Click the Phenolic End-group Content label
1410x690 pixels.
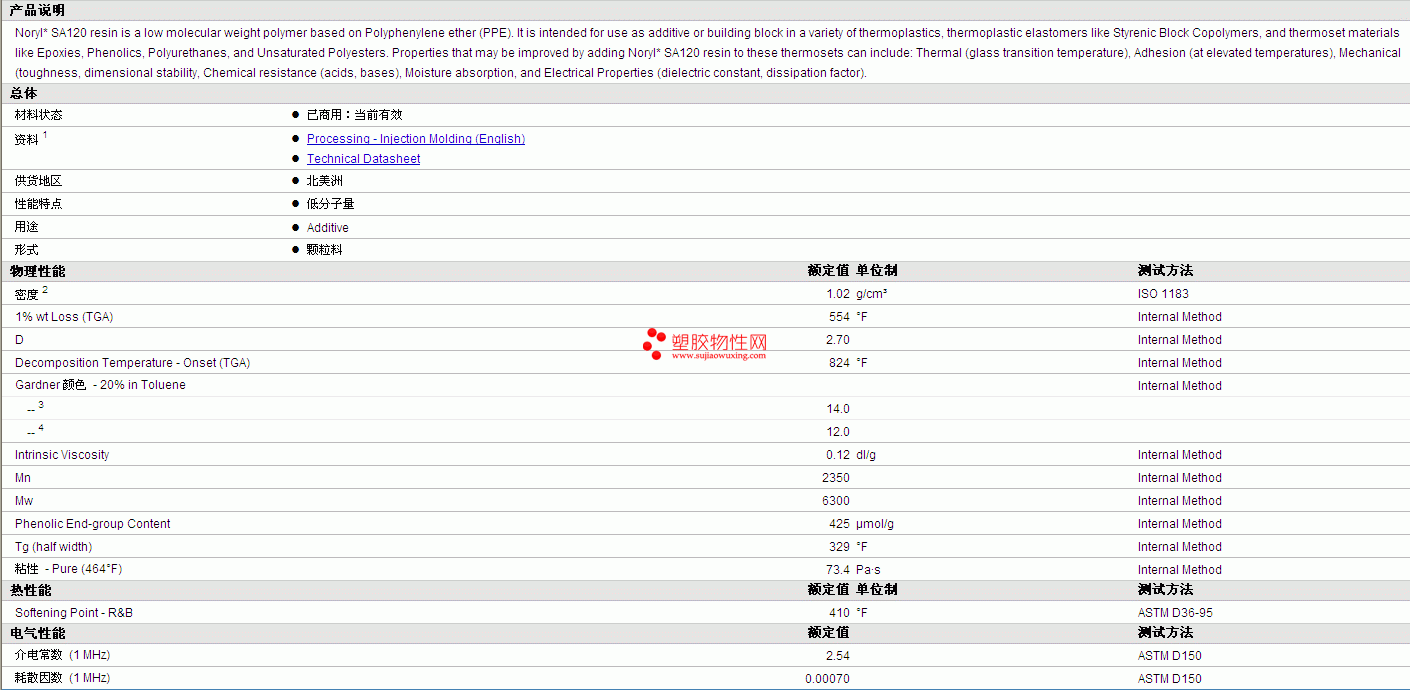point(93,524)
